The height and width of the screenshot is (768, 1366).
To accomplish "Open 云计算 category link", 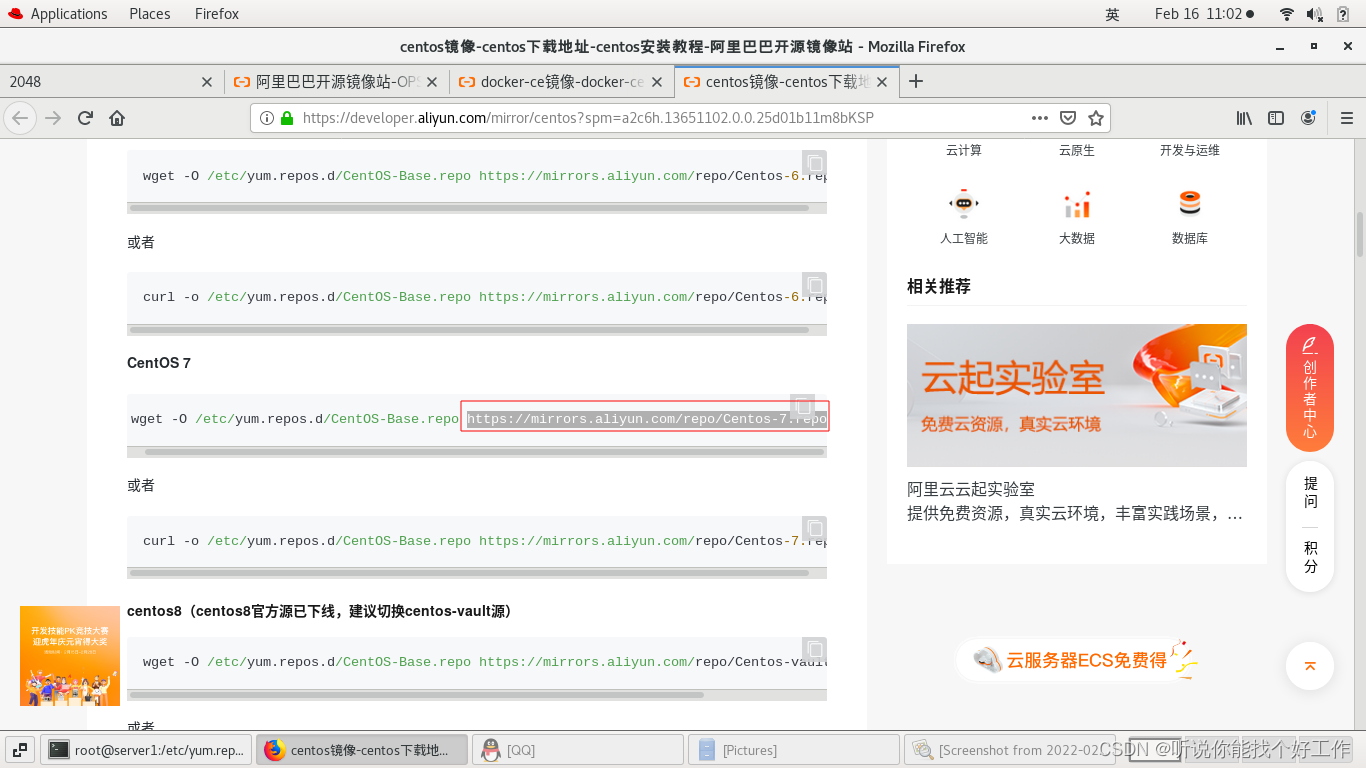I will [964, 150].
